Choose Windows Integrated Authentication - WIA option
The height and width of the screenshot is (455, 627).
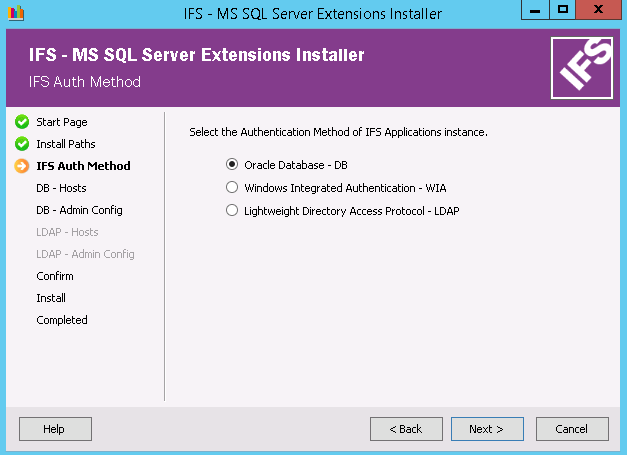[232, 188]
